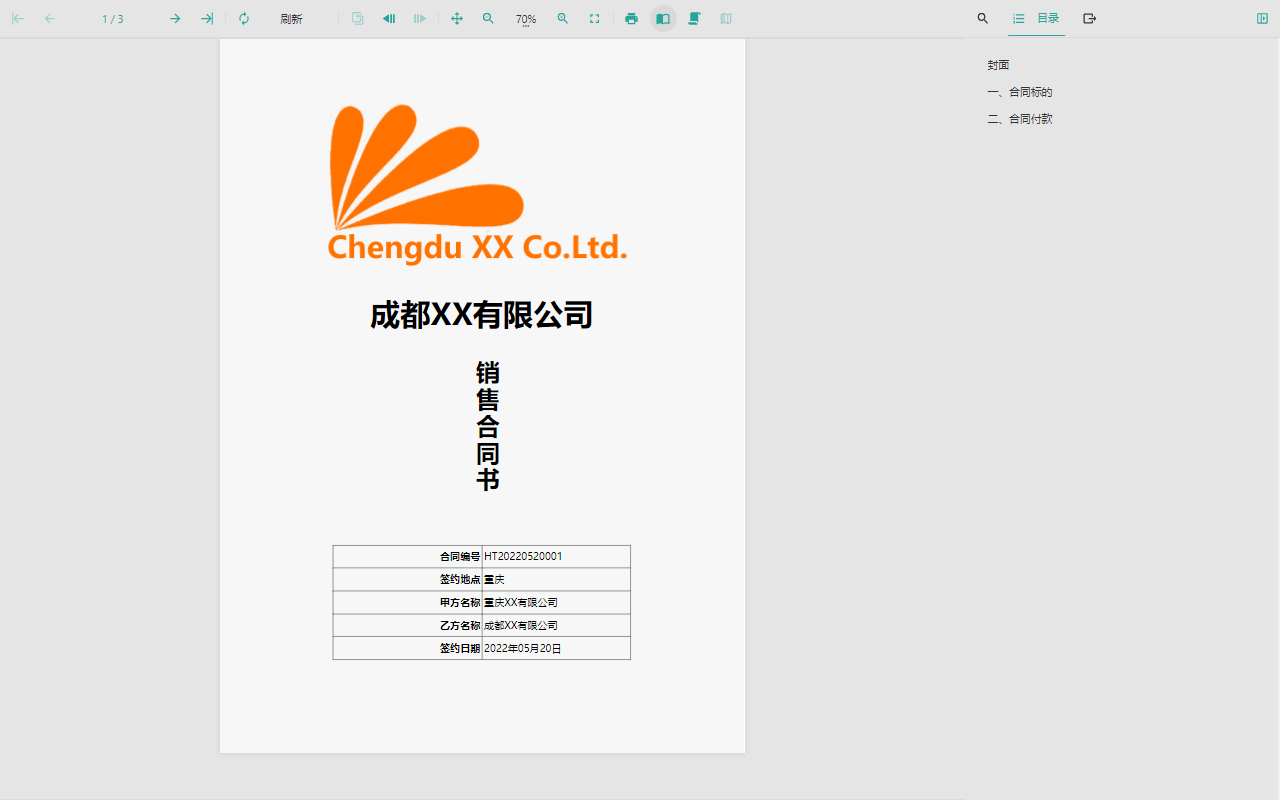Open the 70% zoom level dropdown
1280x800 pixels.
526,19
